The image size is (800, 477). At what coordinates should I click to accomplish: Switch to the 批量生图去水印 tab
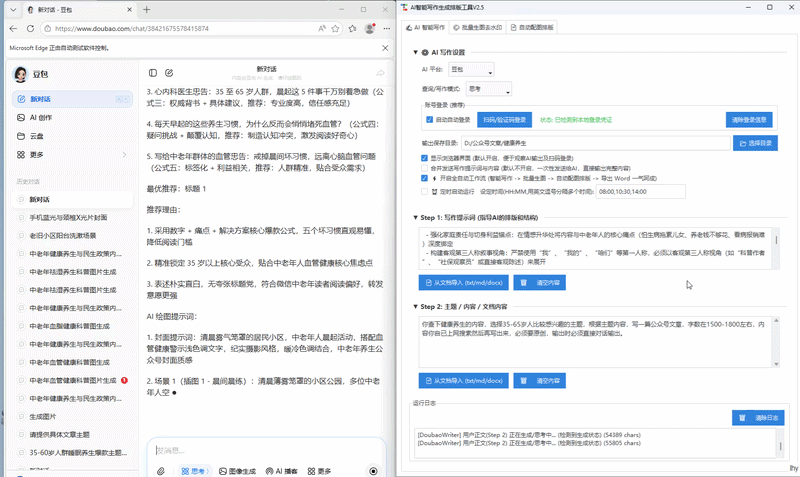478,28
